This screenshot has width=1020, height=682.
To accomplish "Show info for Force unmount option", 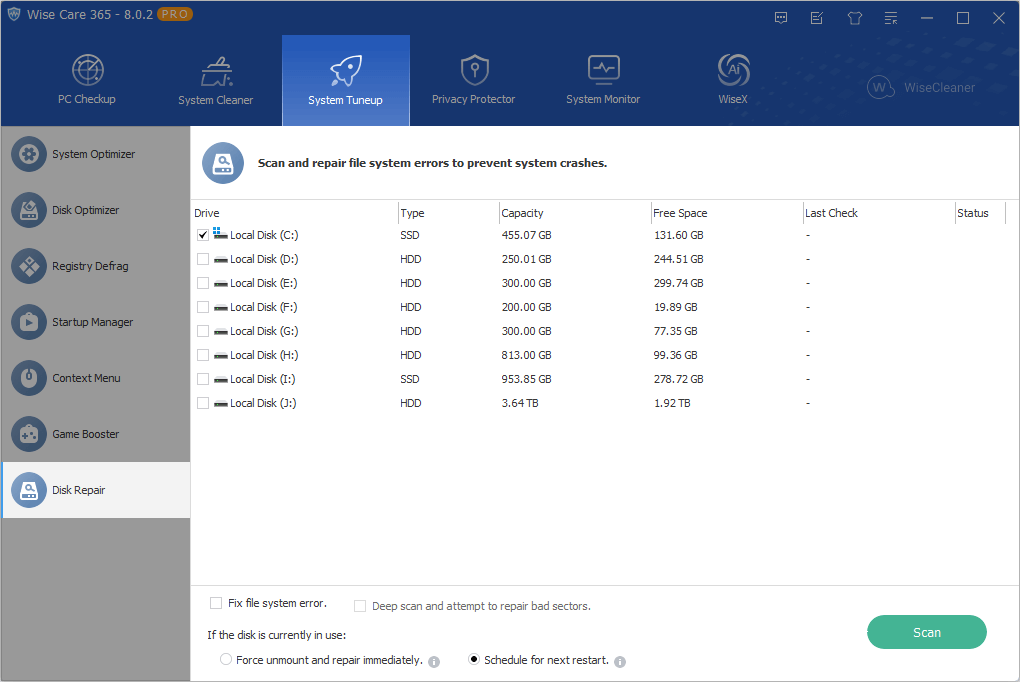I will [x=434, y=662].
